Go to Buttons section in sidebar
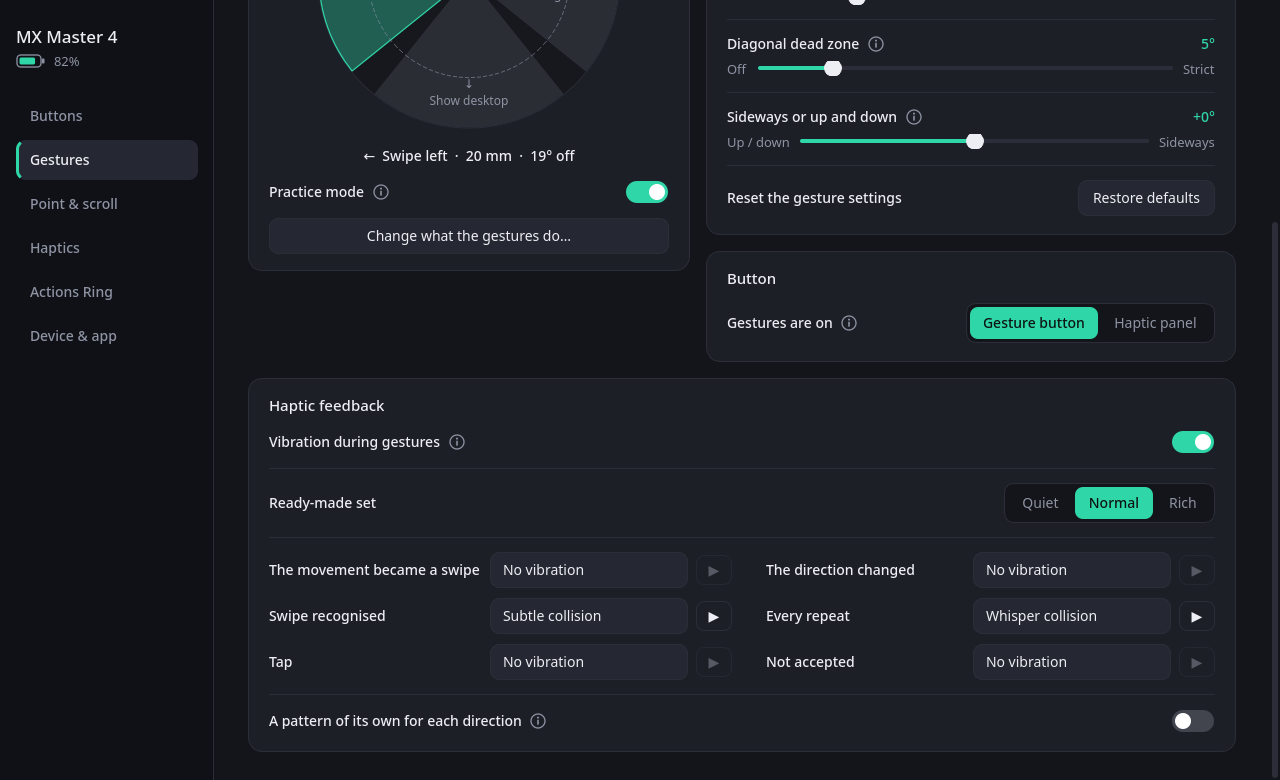1280x780 pixels. click(x=107, y=116)
